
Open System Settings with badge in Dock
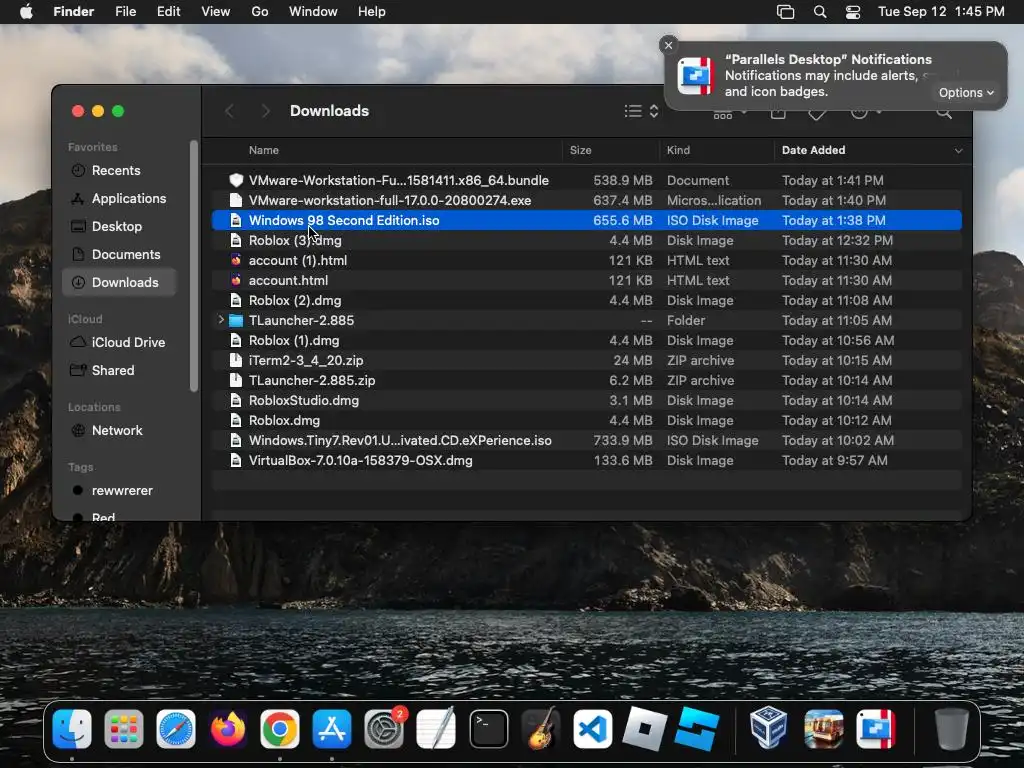tap(384, 728)
